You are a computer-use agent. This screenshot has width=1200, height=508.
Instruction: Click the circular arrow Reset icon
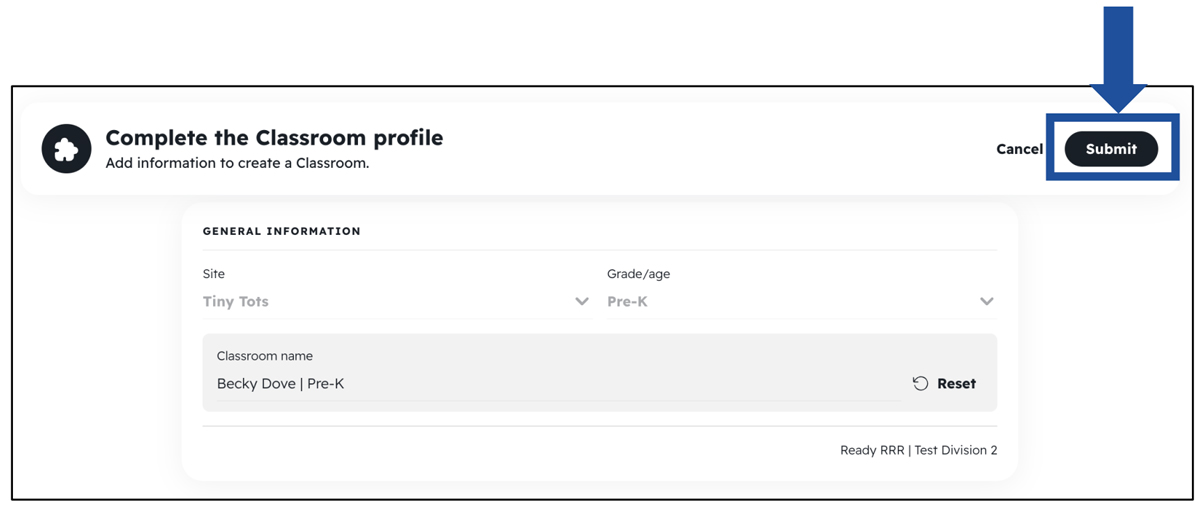[x=920, y=383]
